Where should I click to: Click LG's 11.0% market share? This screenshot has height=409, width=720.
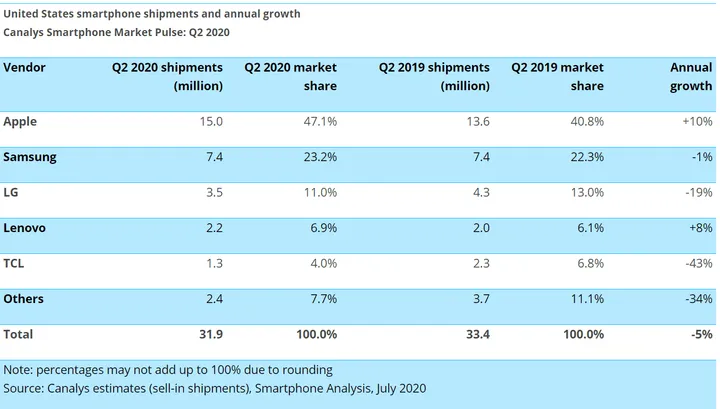(320, 192)
